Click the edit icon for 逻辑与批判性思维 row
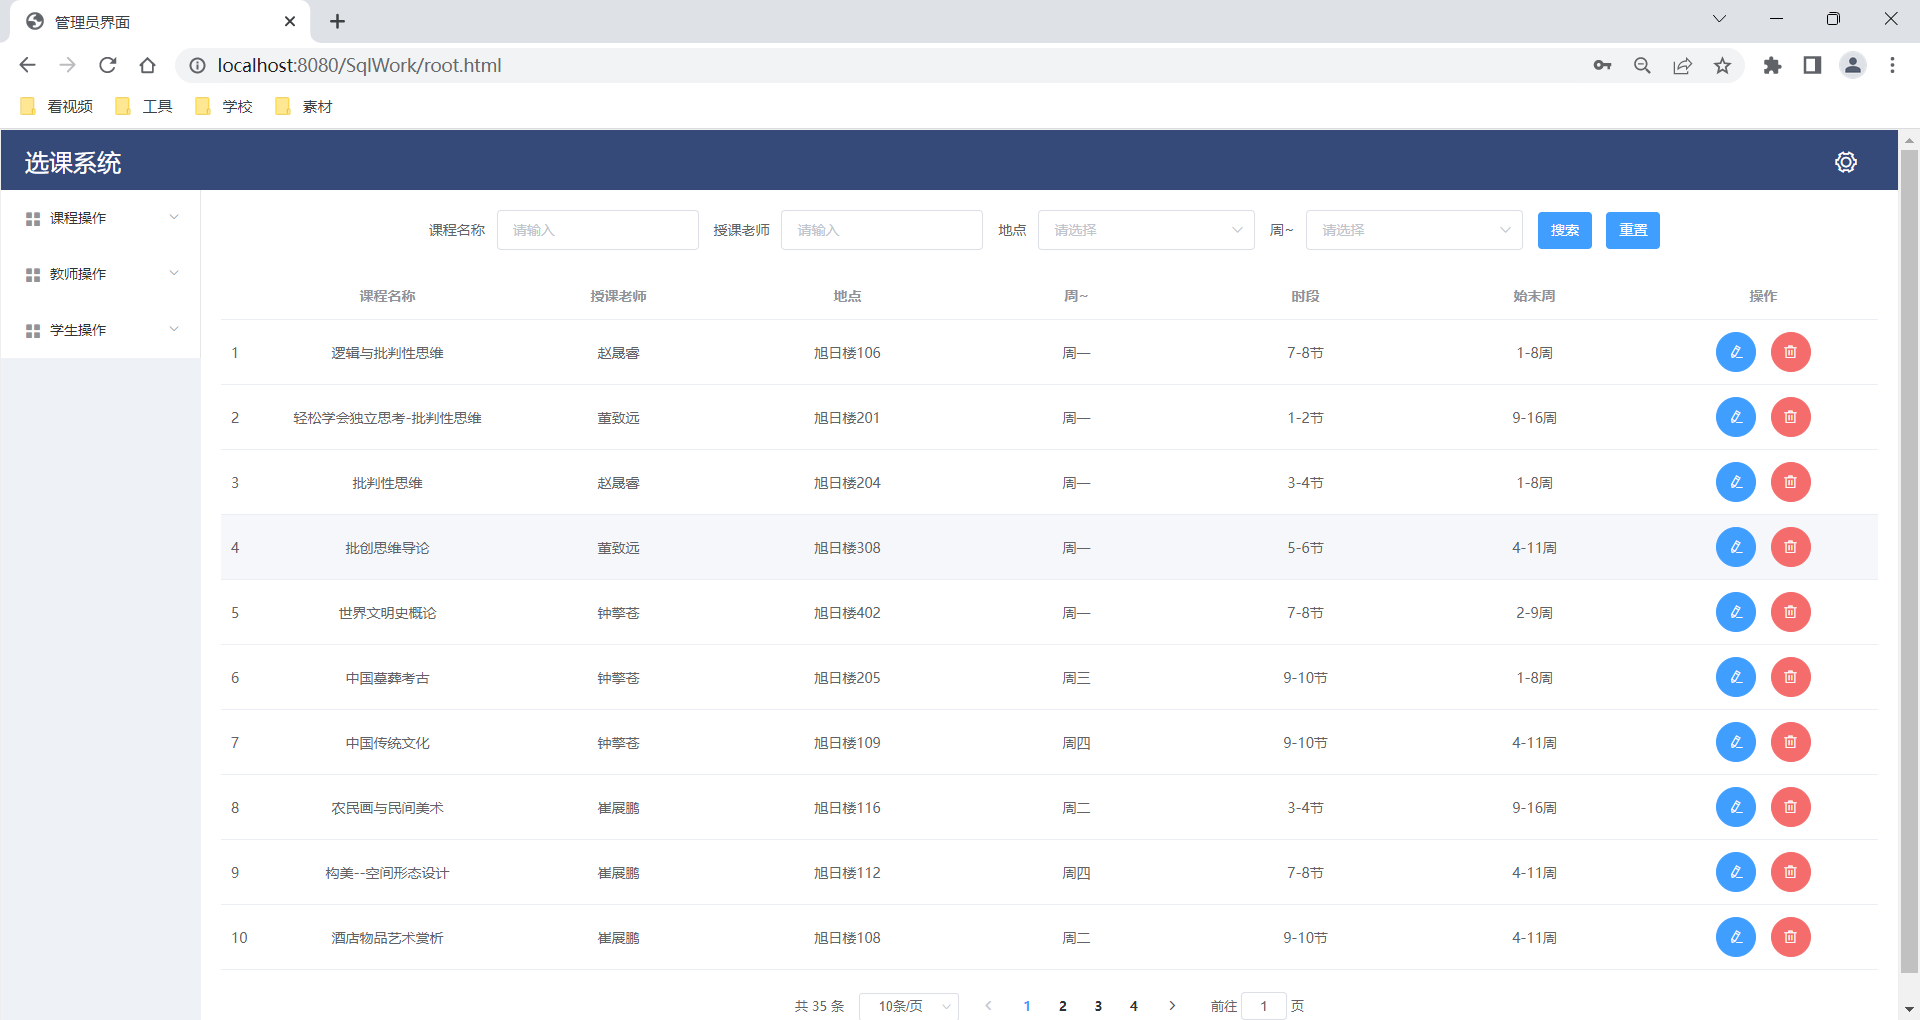The image size is (1920, 1020). pyautogui.click(x=1735, y=352)
